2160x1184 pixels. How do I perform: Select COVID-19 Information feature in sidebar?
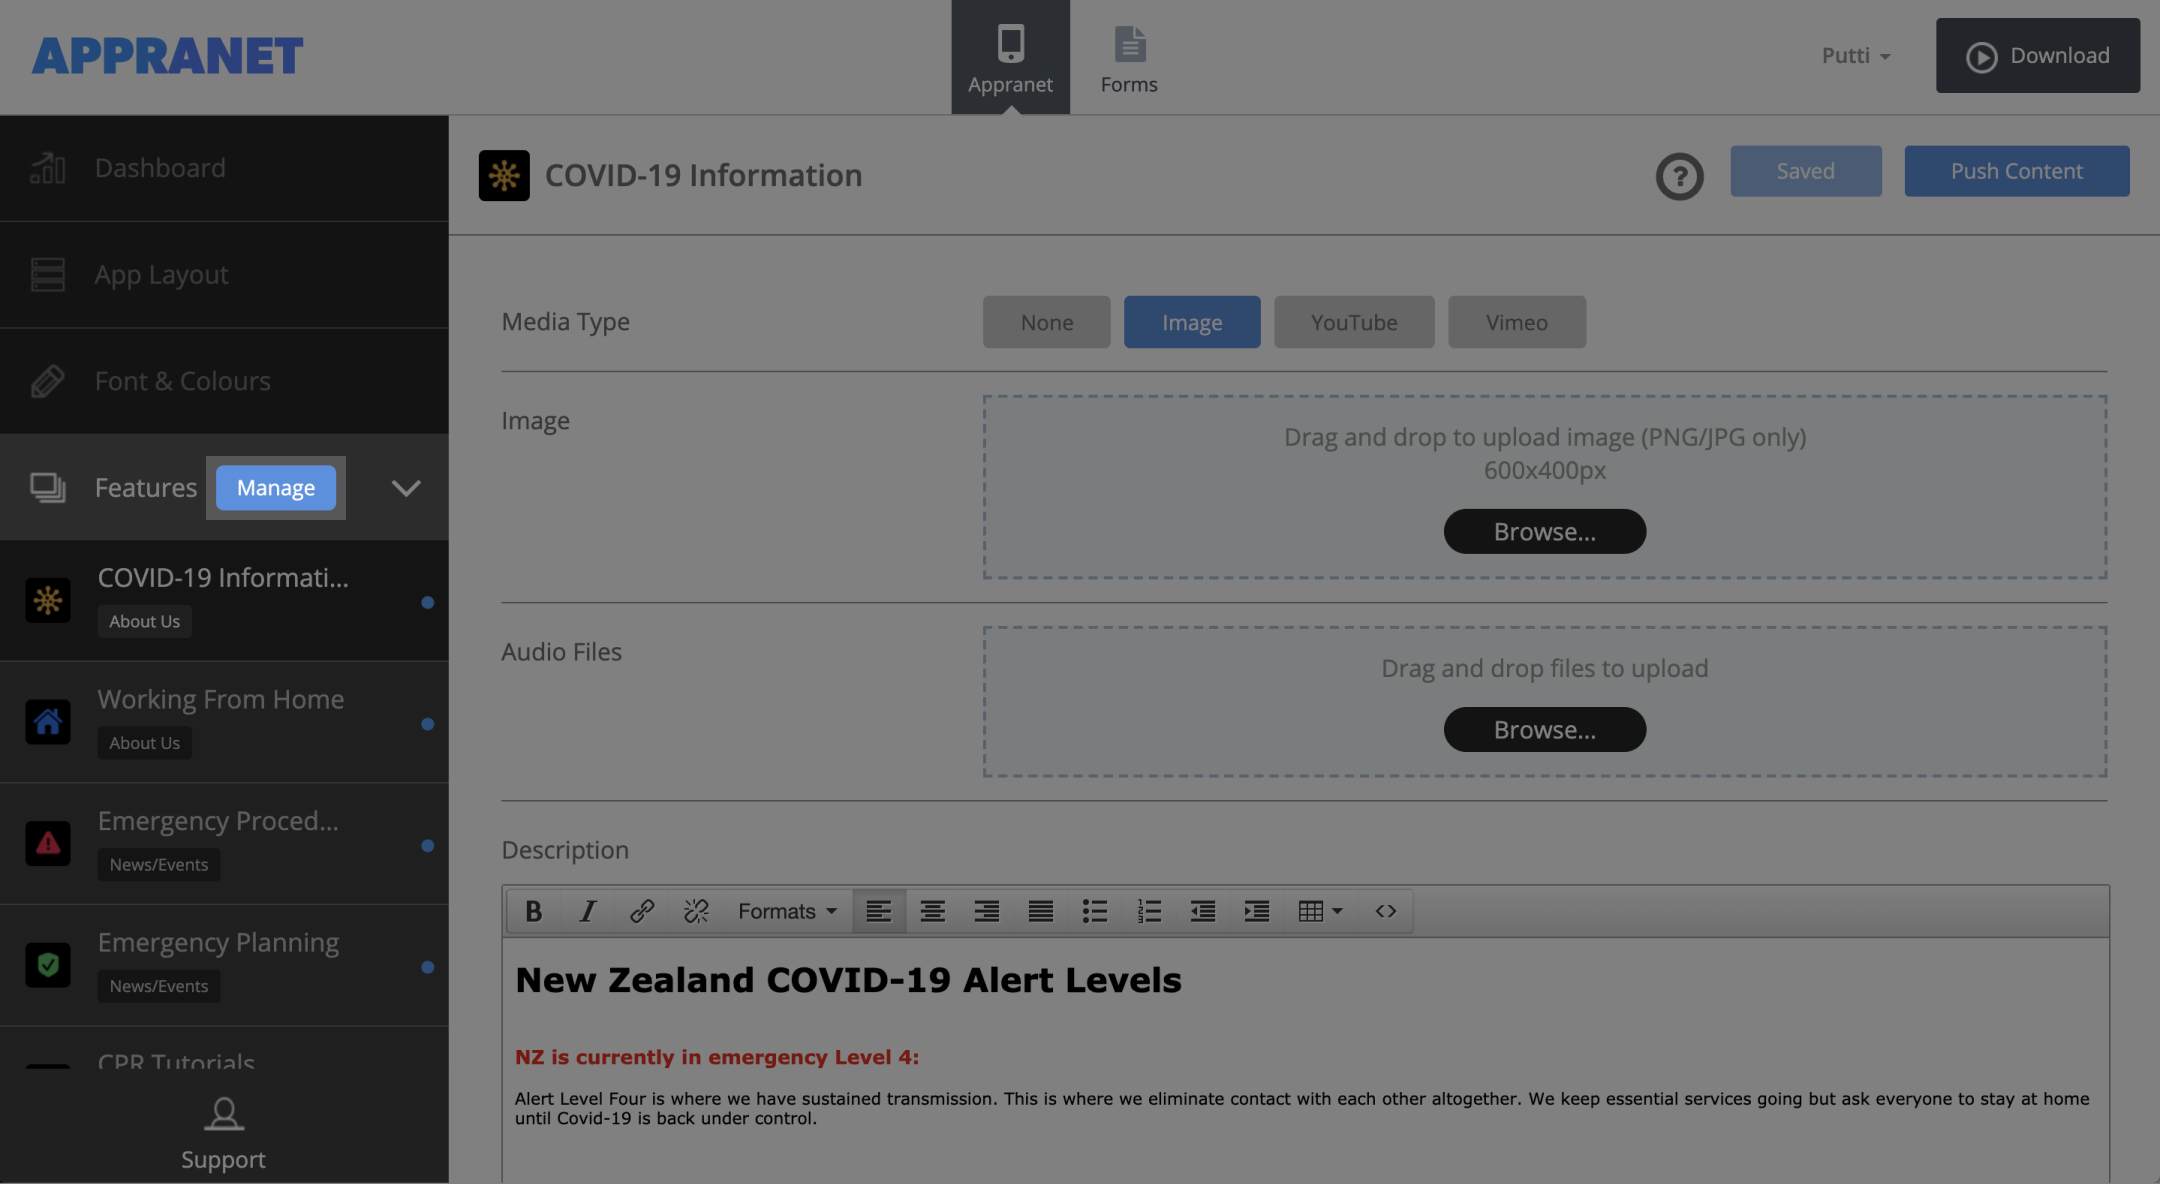[x=224, y=600]
